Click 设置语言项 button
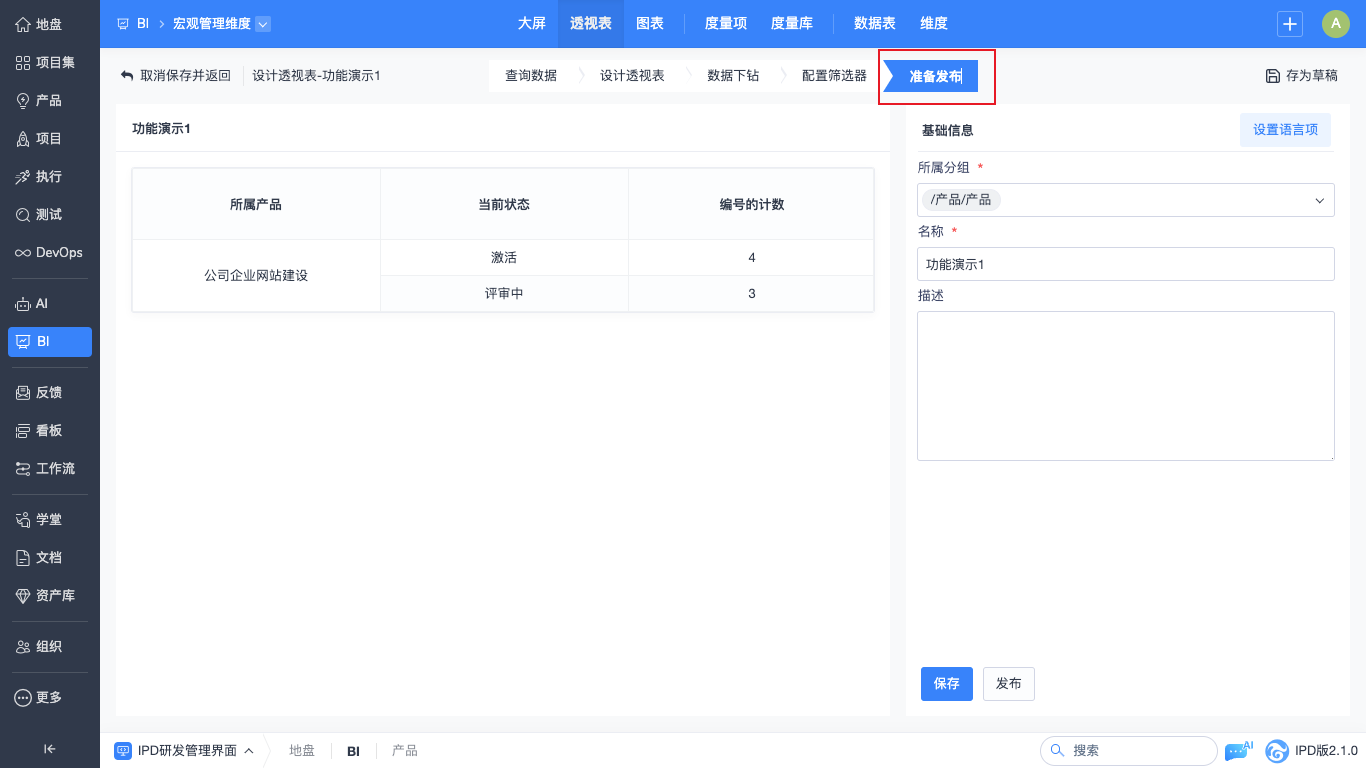1366x768 pixels. click(1285, 130)
